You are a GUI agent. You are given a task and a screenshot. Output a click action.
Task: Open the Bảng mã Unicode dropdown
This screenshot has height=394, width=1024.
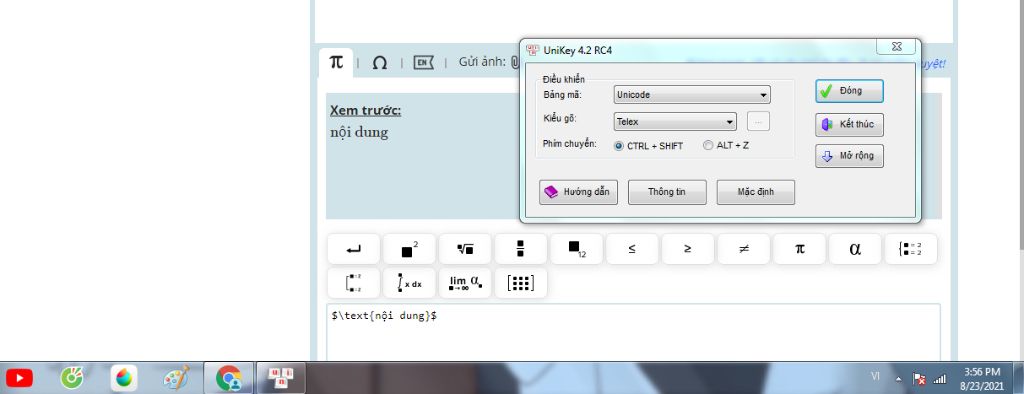pyautogui.click(x=692, y=95)
